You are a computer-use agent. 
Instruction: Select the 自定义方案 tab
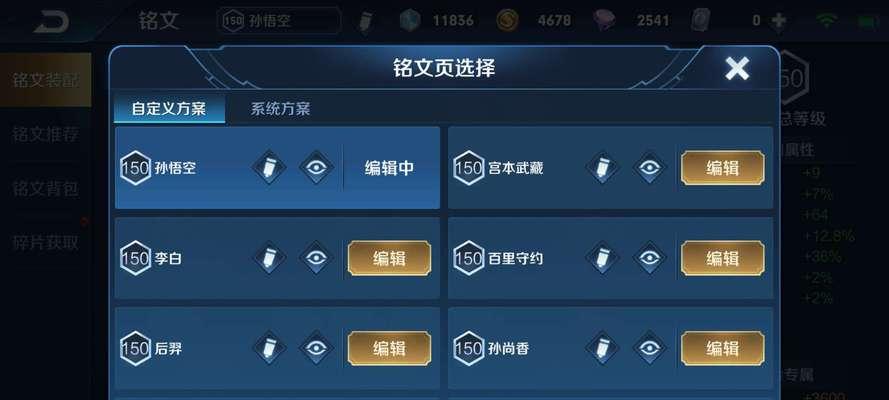pyautogui.click(x=169, y=109)
